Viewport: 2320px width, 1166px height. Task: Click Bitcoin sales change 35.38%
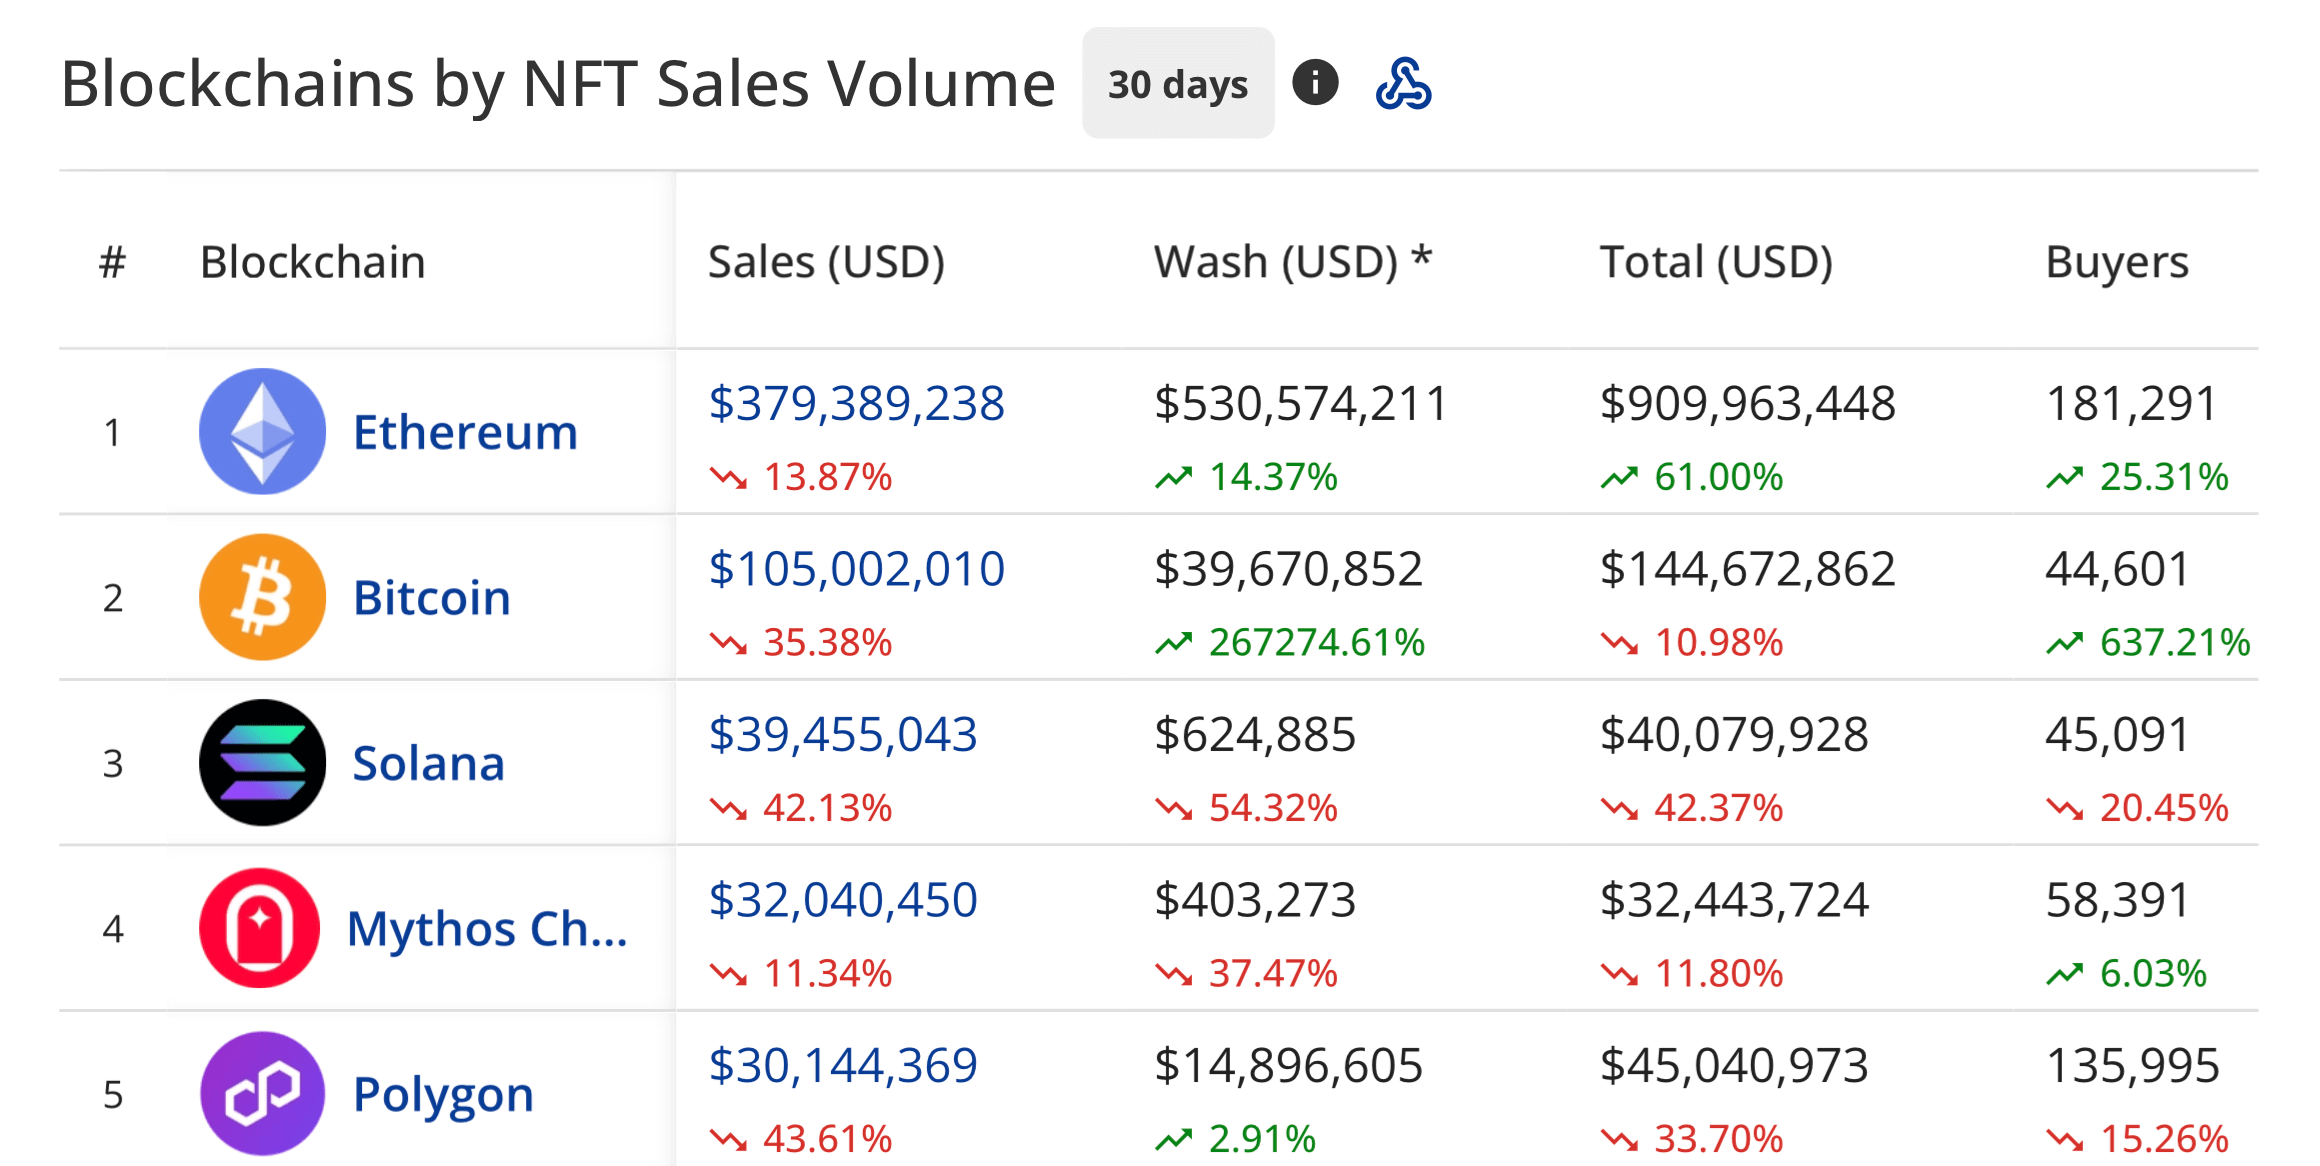[801, 642]
